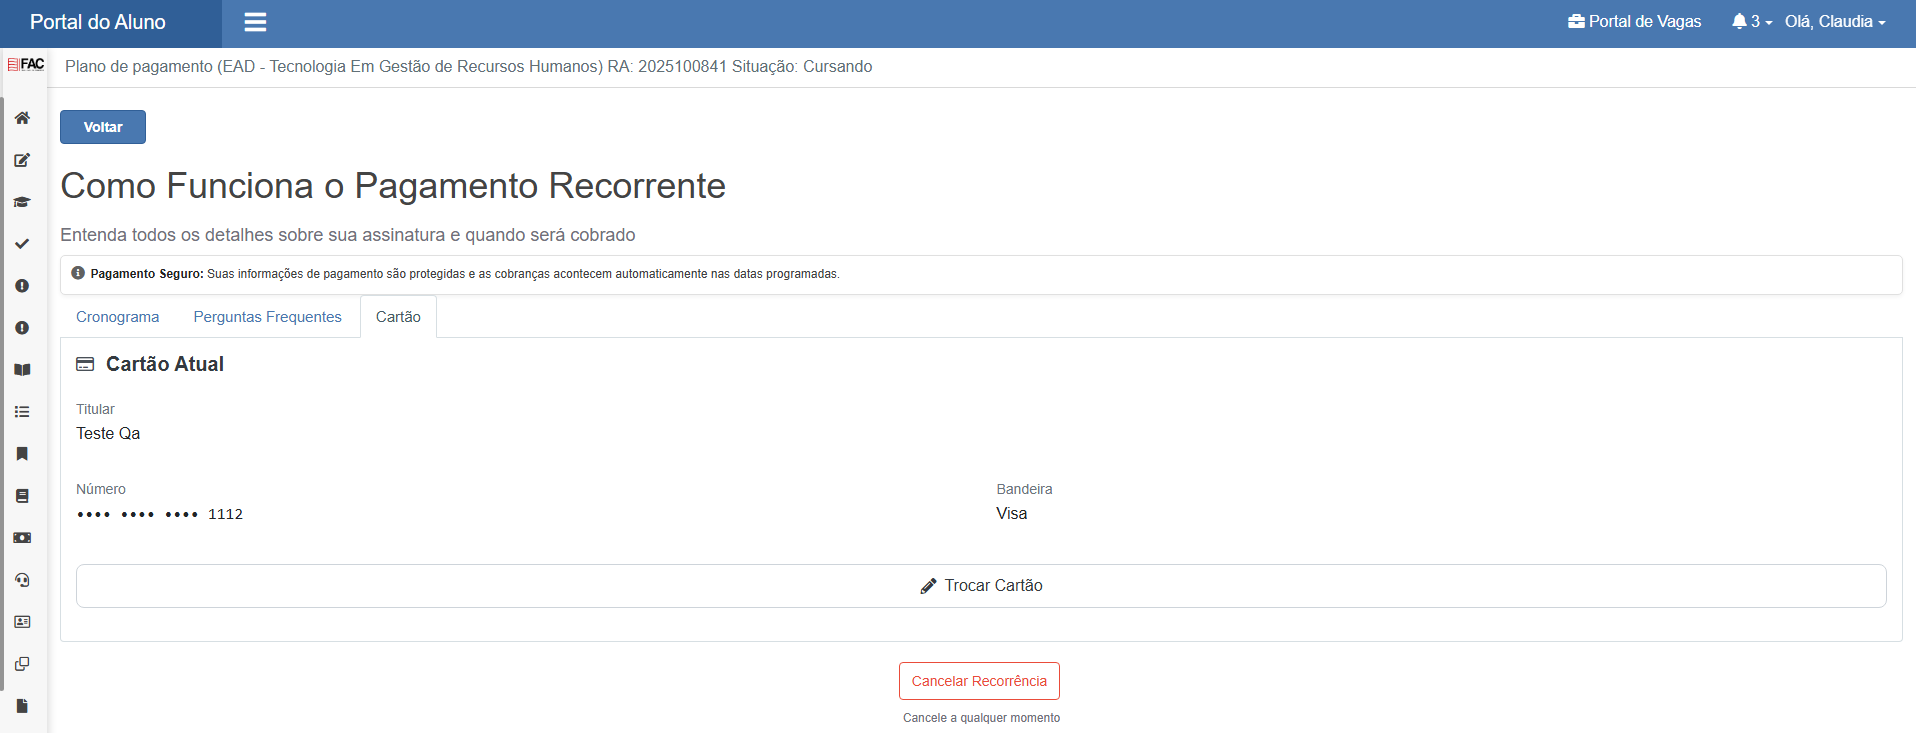
Task: Open the money bill financial icon
Action: 22,538
